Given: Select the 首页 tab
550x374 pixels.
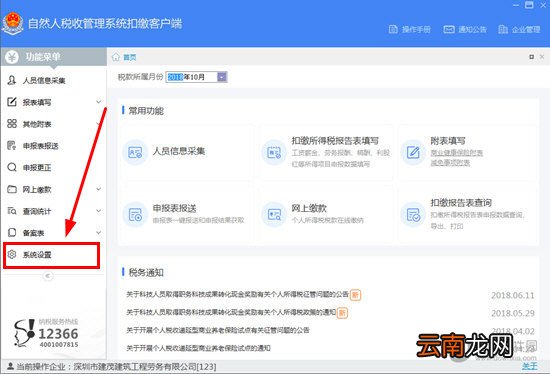Looking at the screenshot, I should coord(130,57).
